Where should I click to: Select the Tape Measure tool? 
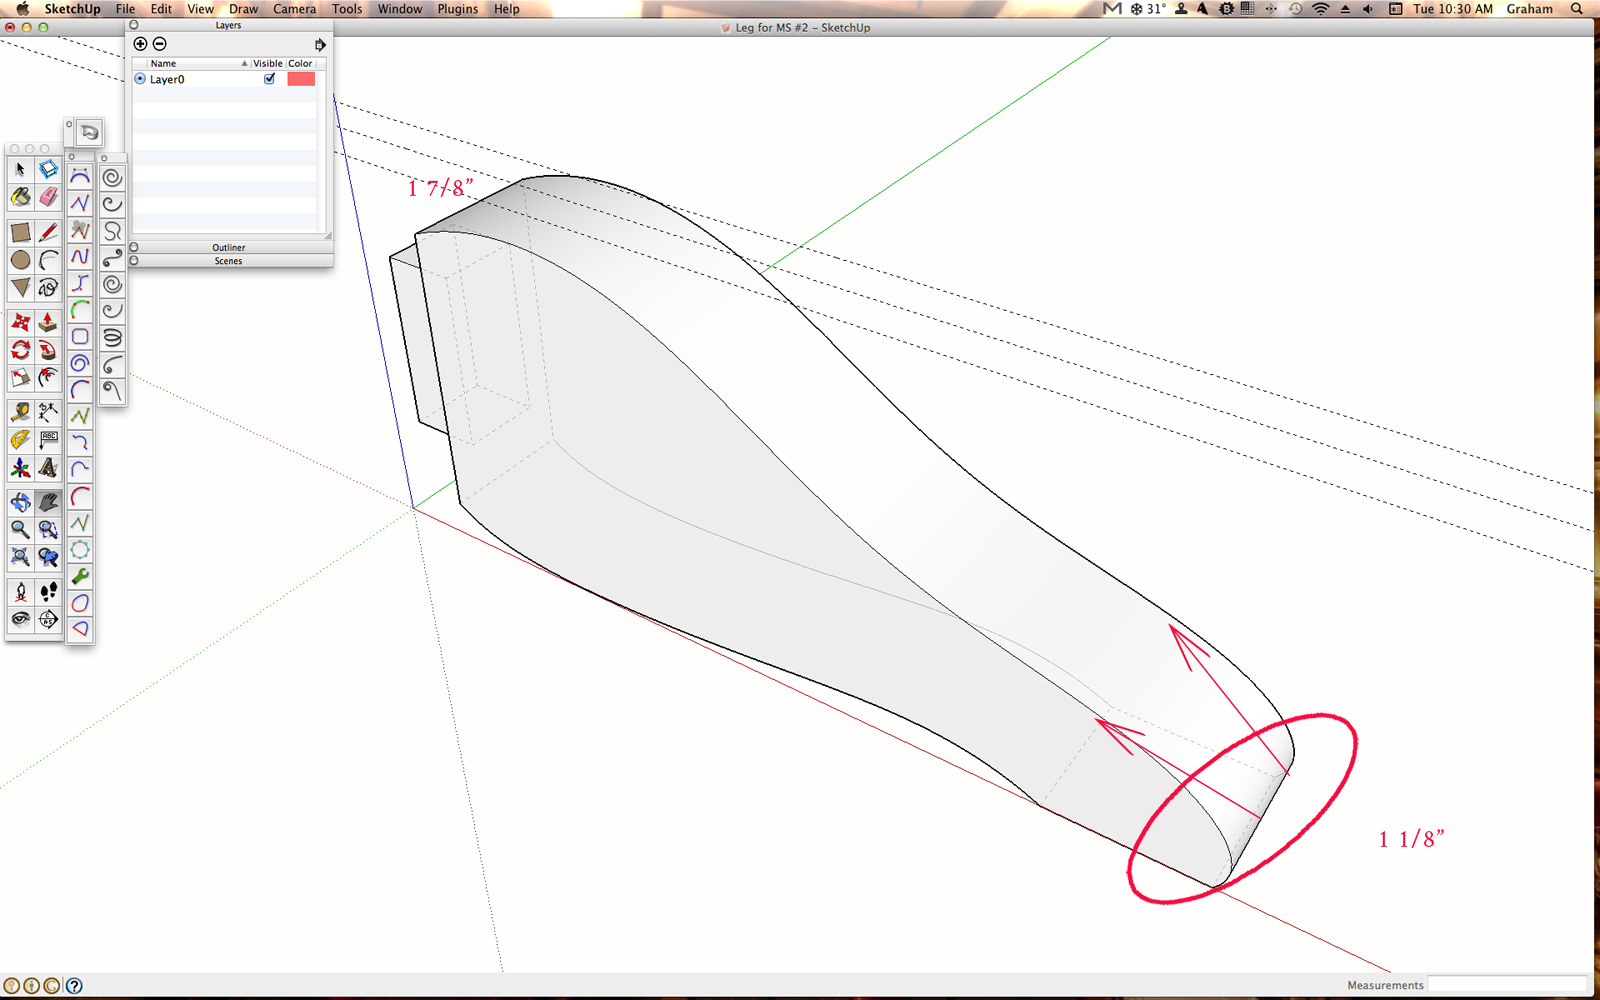pos(20,412)
